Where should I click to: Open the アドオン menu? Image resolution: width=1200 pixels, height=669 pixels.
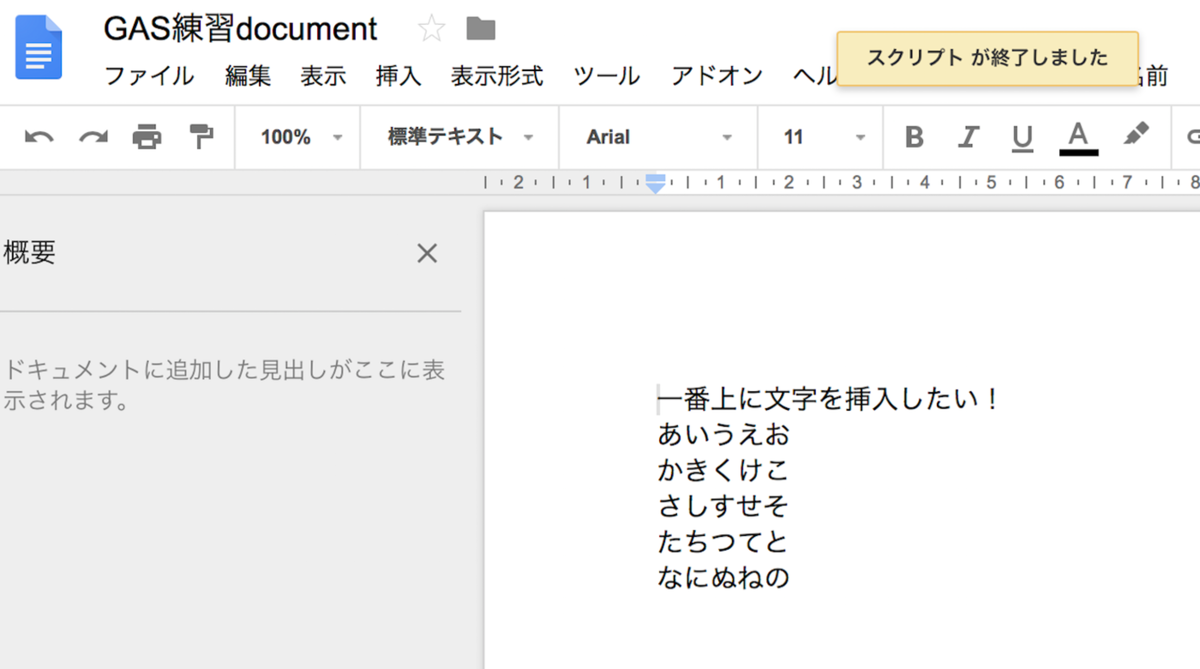point(717,76)
